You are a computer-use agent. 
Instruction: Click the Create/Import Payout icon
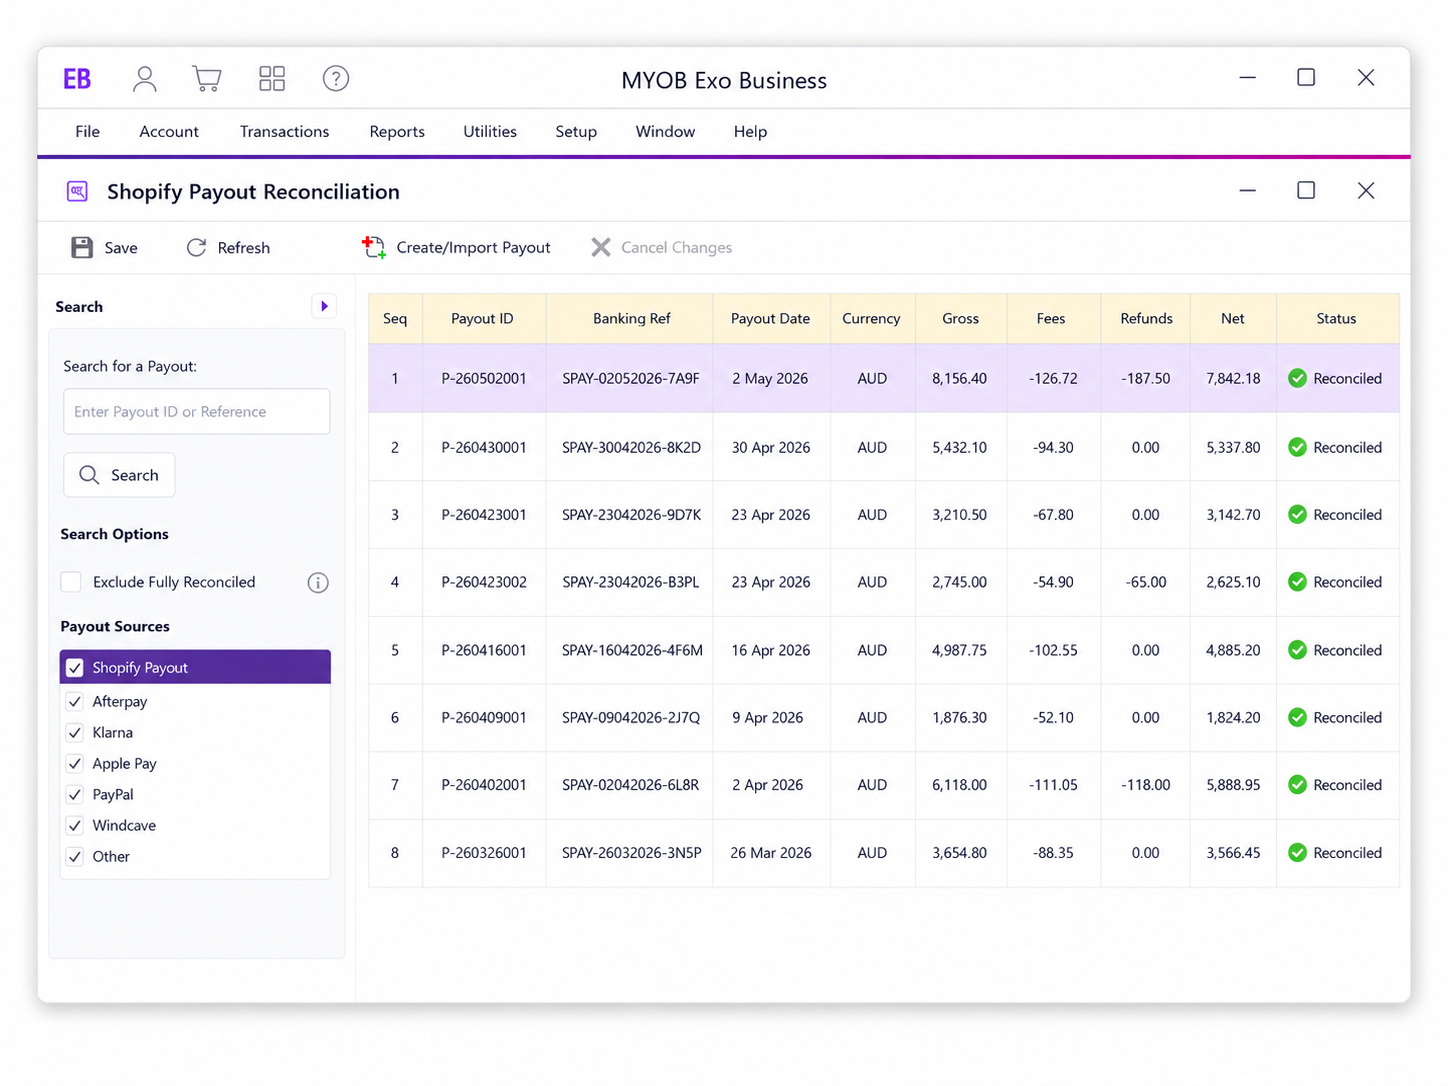click(374, 247)
